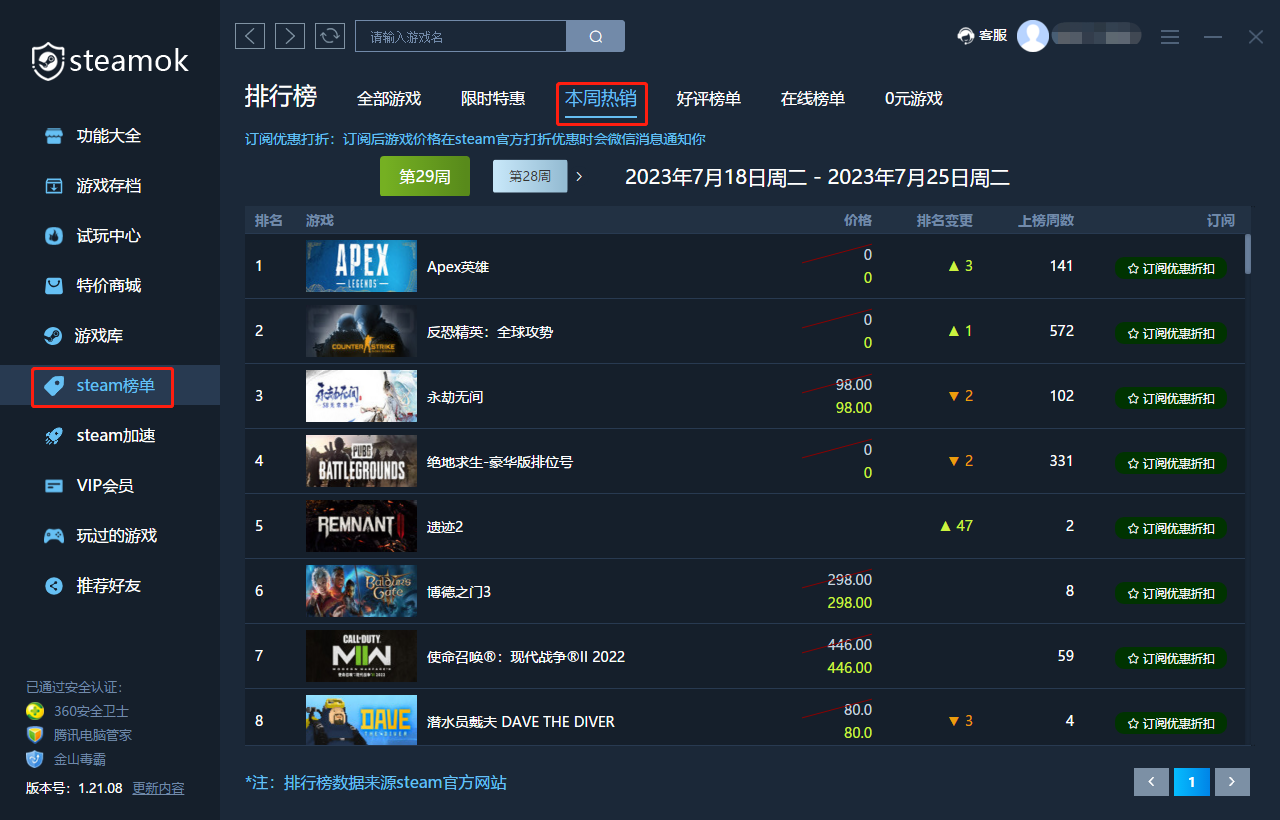
Task: Click the 金山毒霸 certification icon
Action: (x=35, y=759)
